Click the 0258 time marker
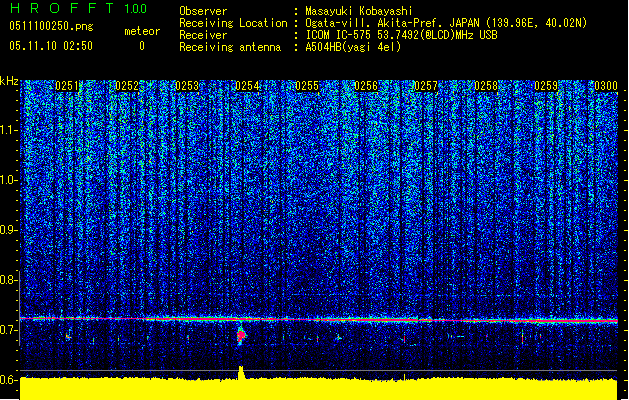 click(x=486, y=86)
